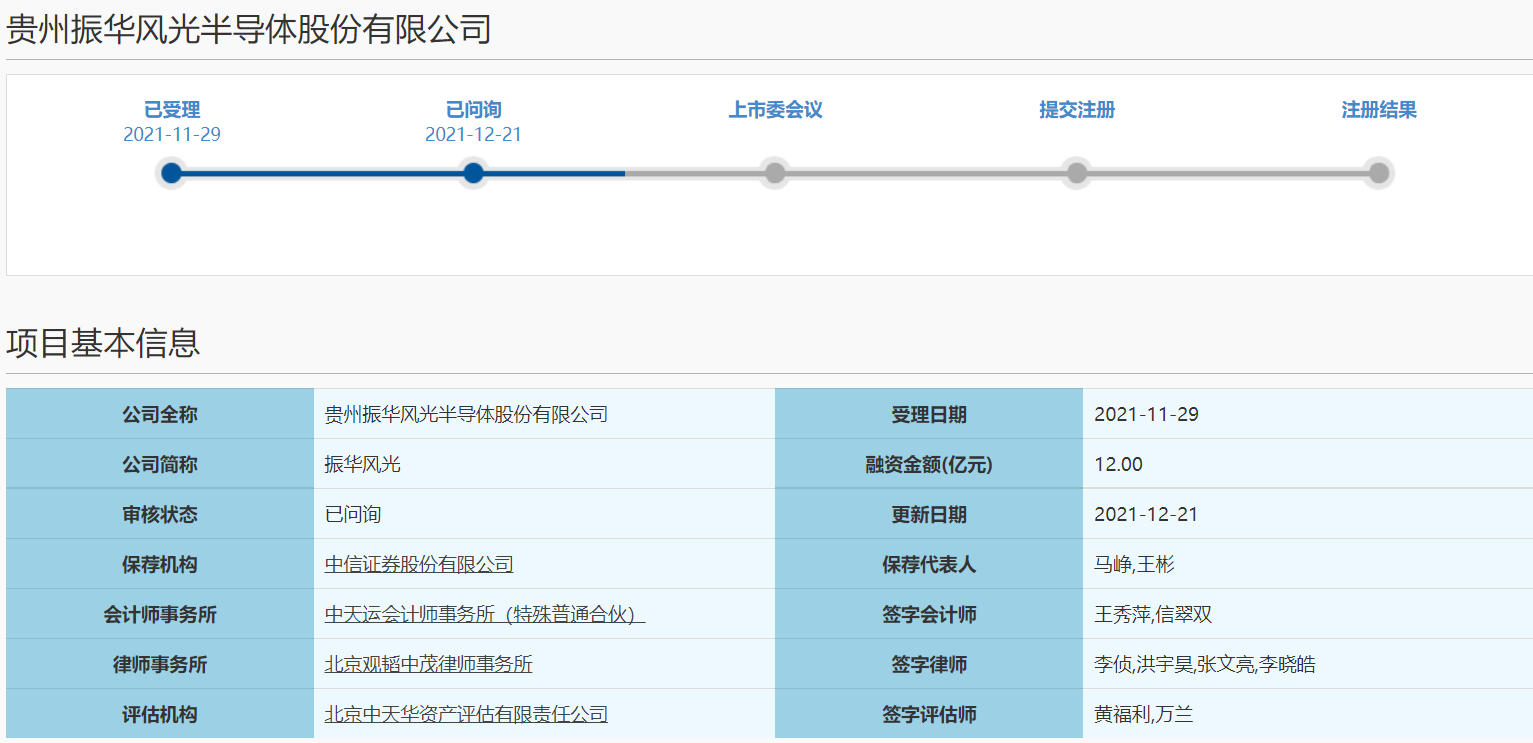Open the 中信证券股份有限公司 sponsor link

(x=419, y=564)
